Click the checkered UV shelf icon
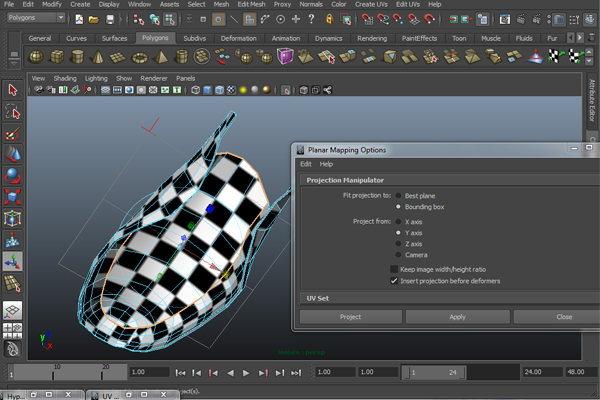 click(x=556, y=57)
